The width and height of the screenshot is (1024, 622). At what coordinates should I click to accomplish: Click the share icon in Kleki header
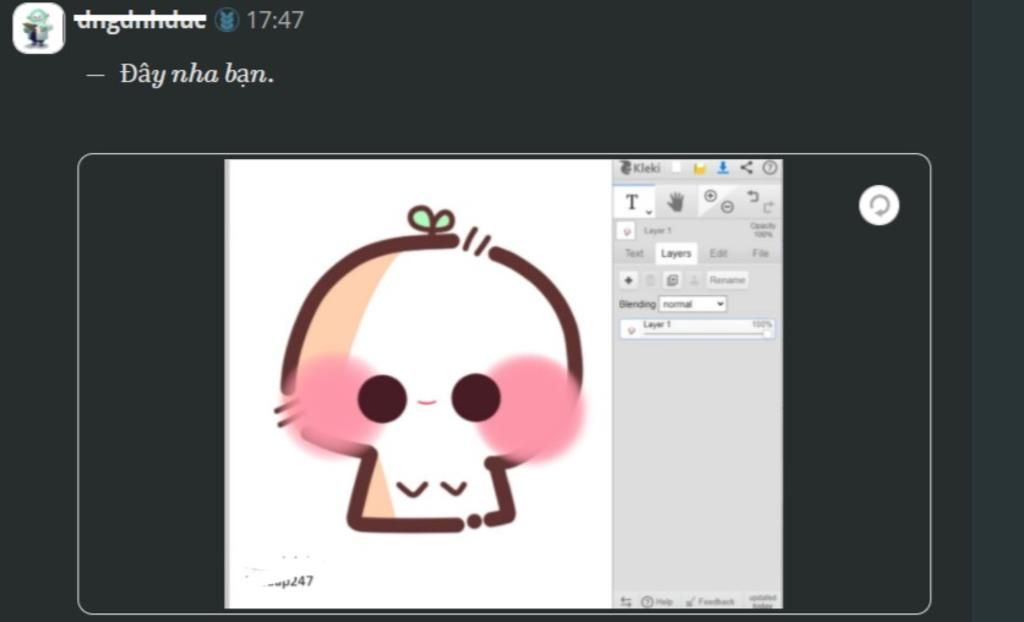point(746,168)
